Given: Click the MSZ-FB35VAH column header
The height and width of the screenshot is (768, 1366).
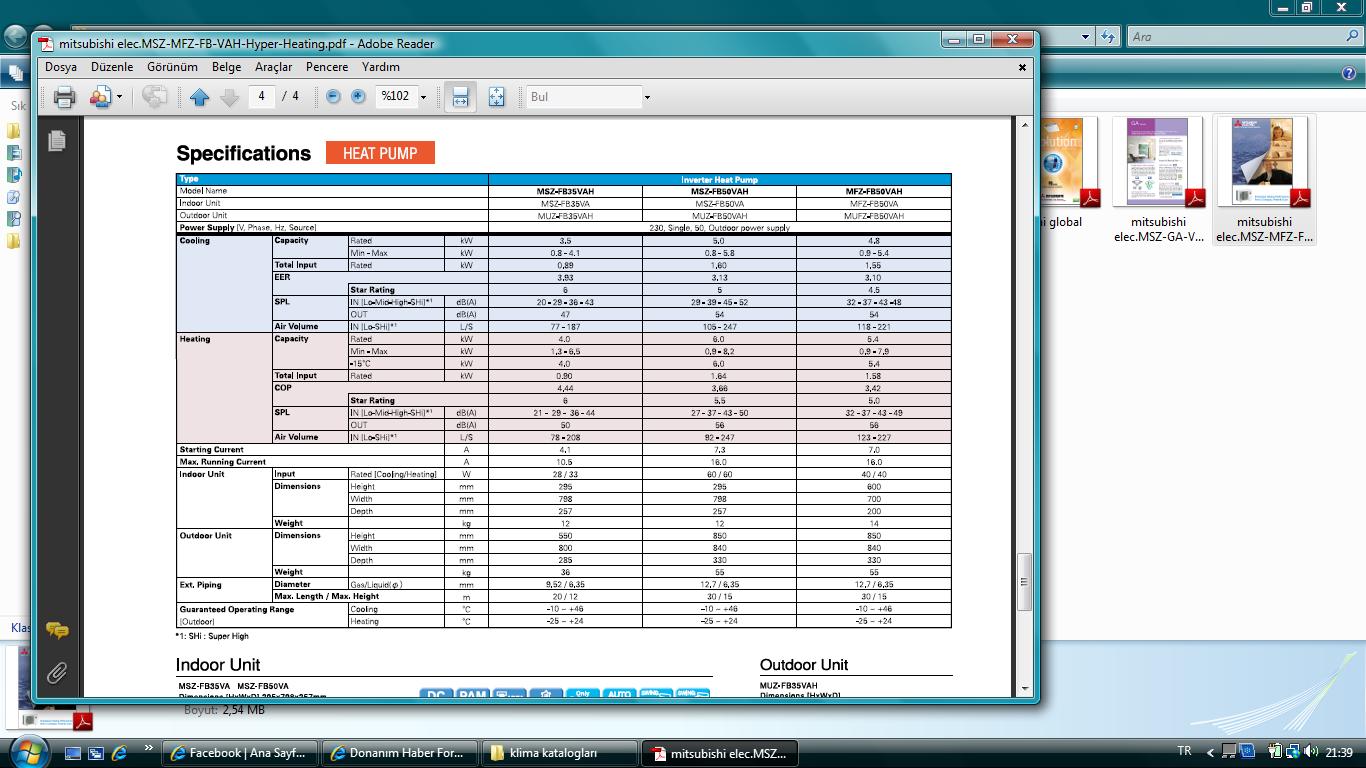Looking at the screenshot, I should click(x=565, y=191).
